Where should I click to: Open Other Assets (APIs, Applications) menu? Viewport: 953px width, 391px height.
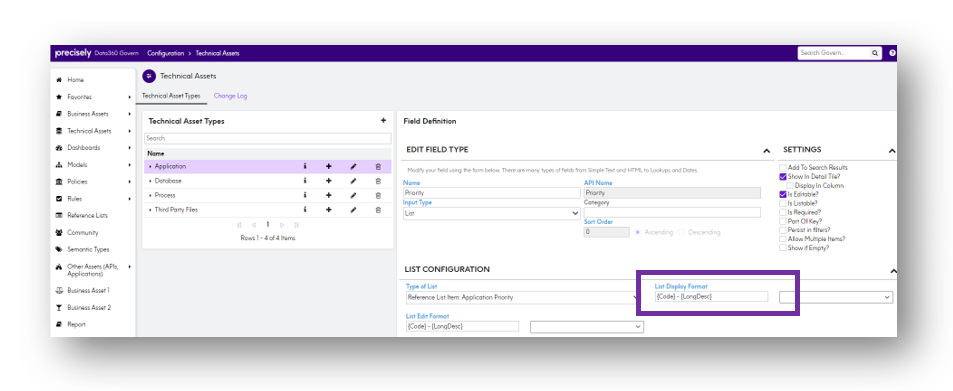click(93, 270)
